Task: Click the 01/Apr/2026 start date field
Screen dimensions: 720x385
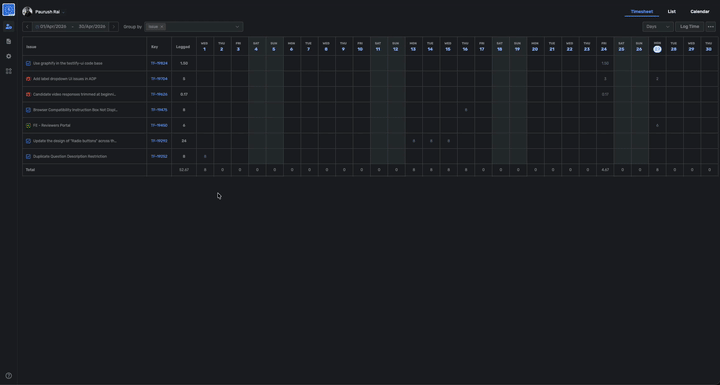Action: click(53, 27)
